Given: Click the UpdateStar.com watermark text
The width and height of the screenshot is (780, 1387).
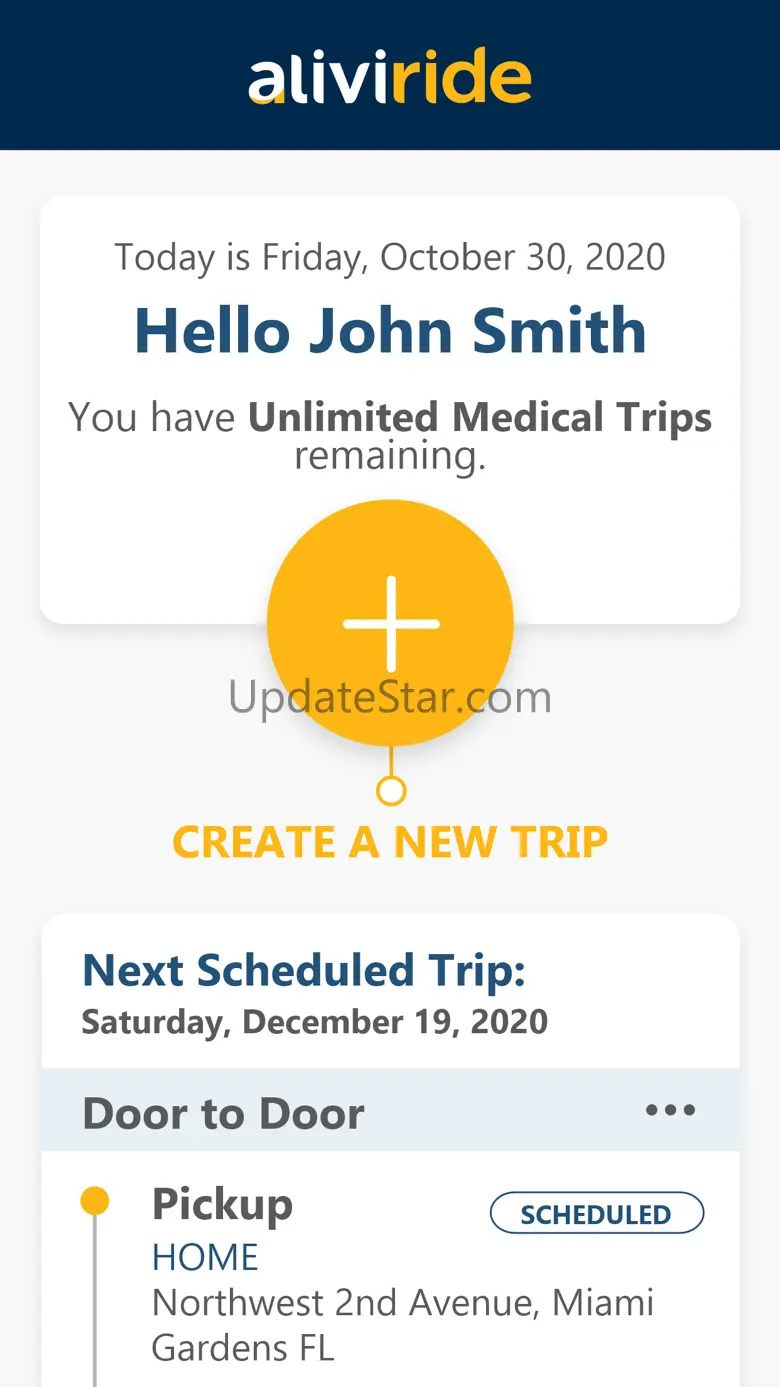Looking at the screenshot, I should pyautogui.click(x=390, y=697).
